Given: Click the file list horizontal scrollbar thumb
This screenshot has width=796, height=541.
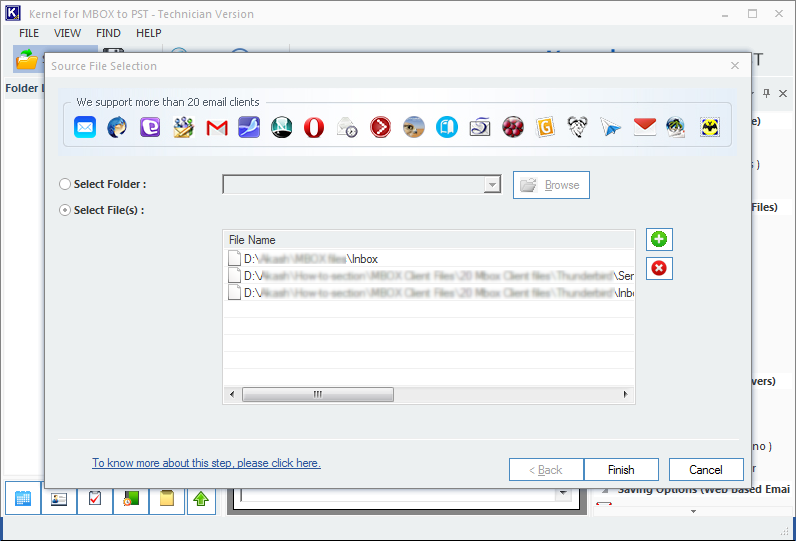Looking at the screenshot, I should tap(318, 394).
